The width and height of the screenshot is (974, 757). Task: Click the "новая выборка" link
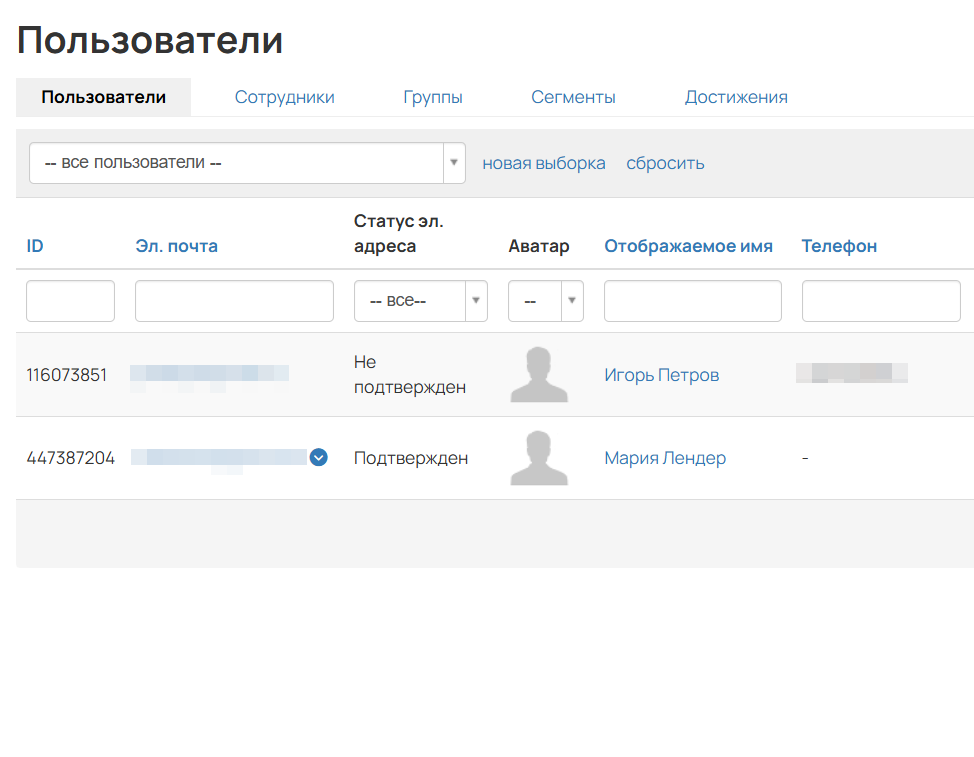(544, 162)
